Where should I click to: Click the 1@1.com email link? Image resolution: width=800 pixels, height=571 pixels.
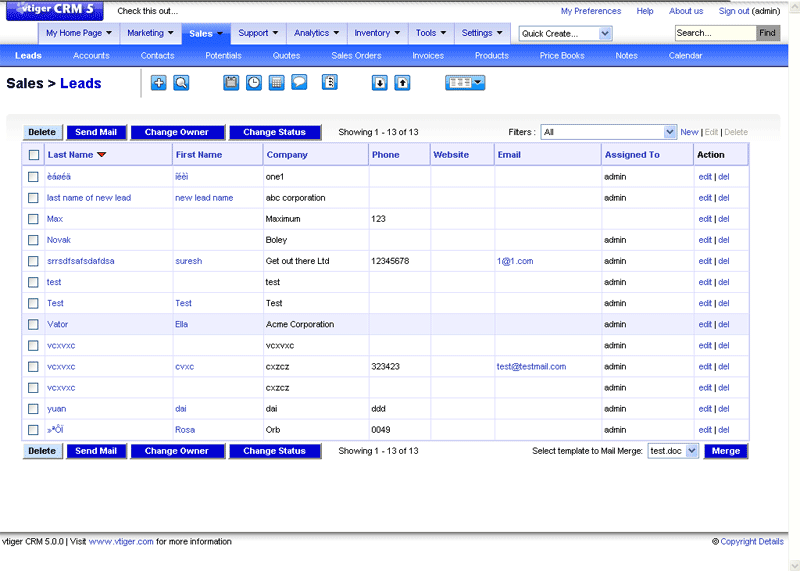pyautogui.click(x=515, y=261)
